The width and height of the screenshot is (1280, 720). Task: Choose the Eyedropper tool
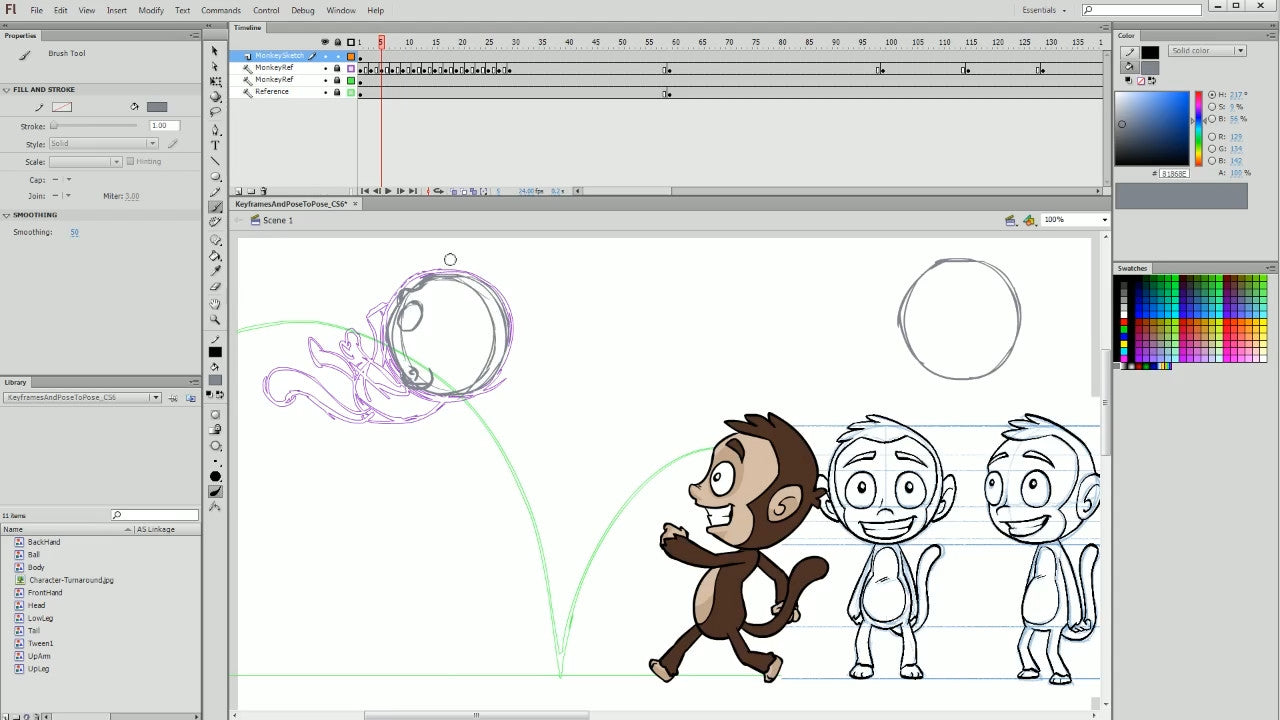point(215,270)
